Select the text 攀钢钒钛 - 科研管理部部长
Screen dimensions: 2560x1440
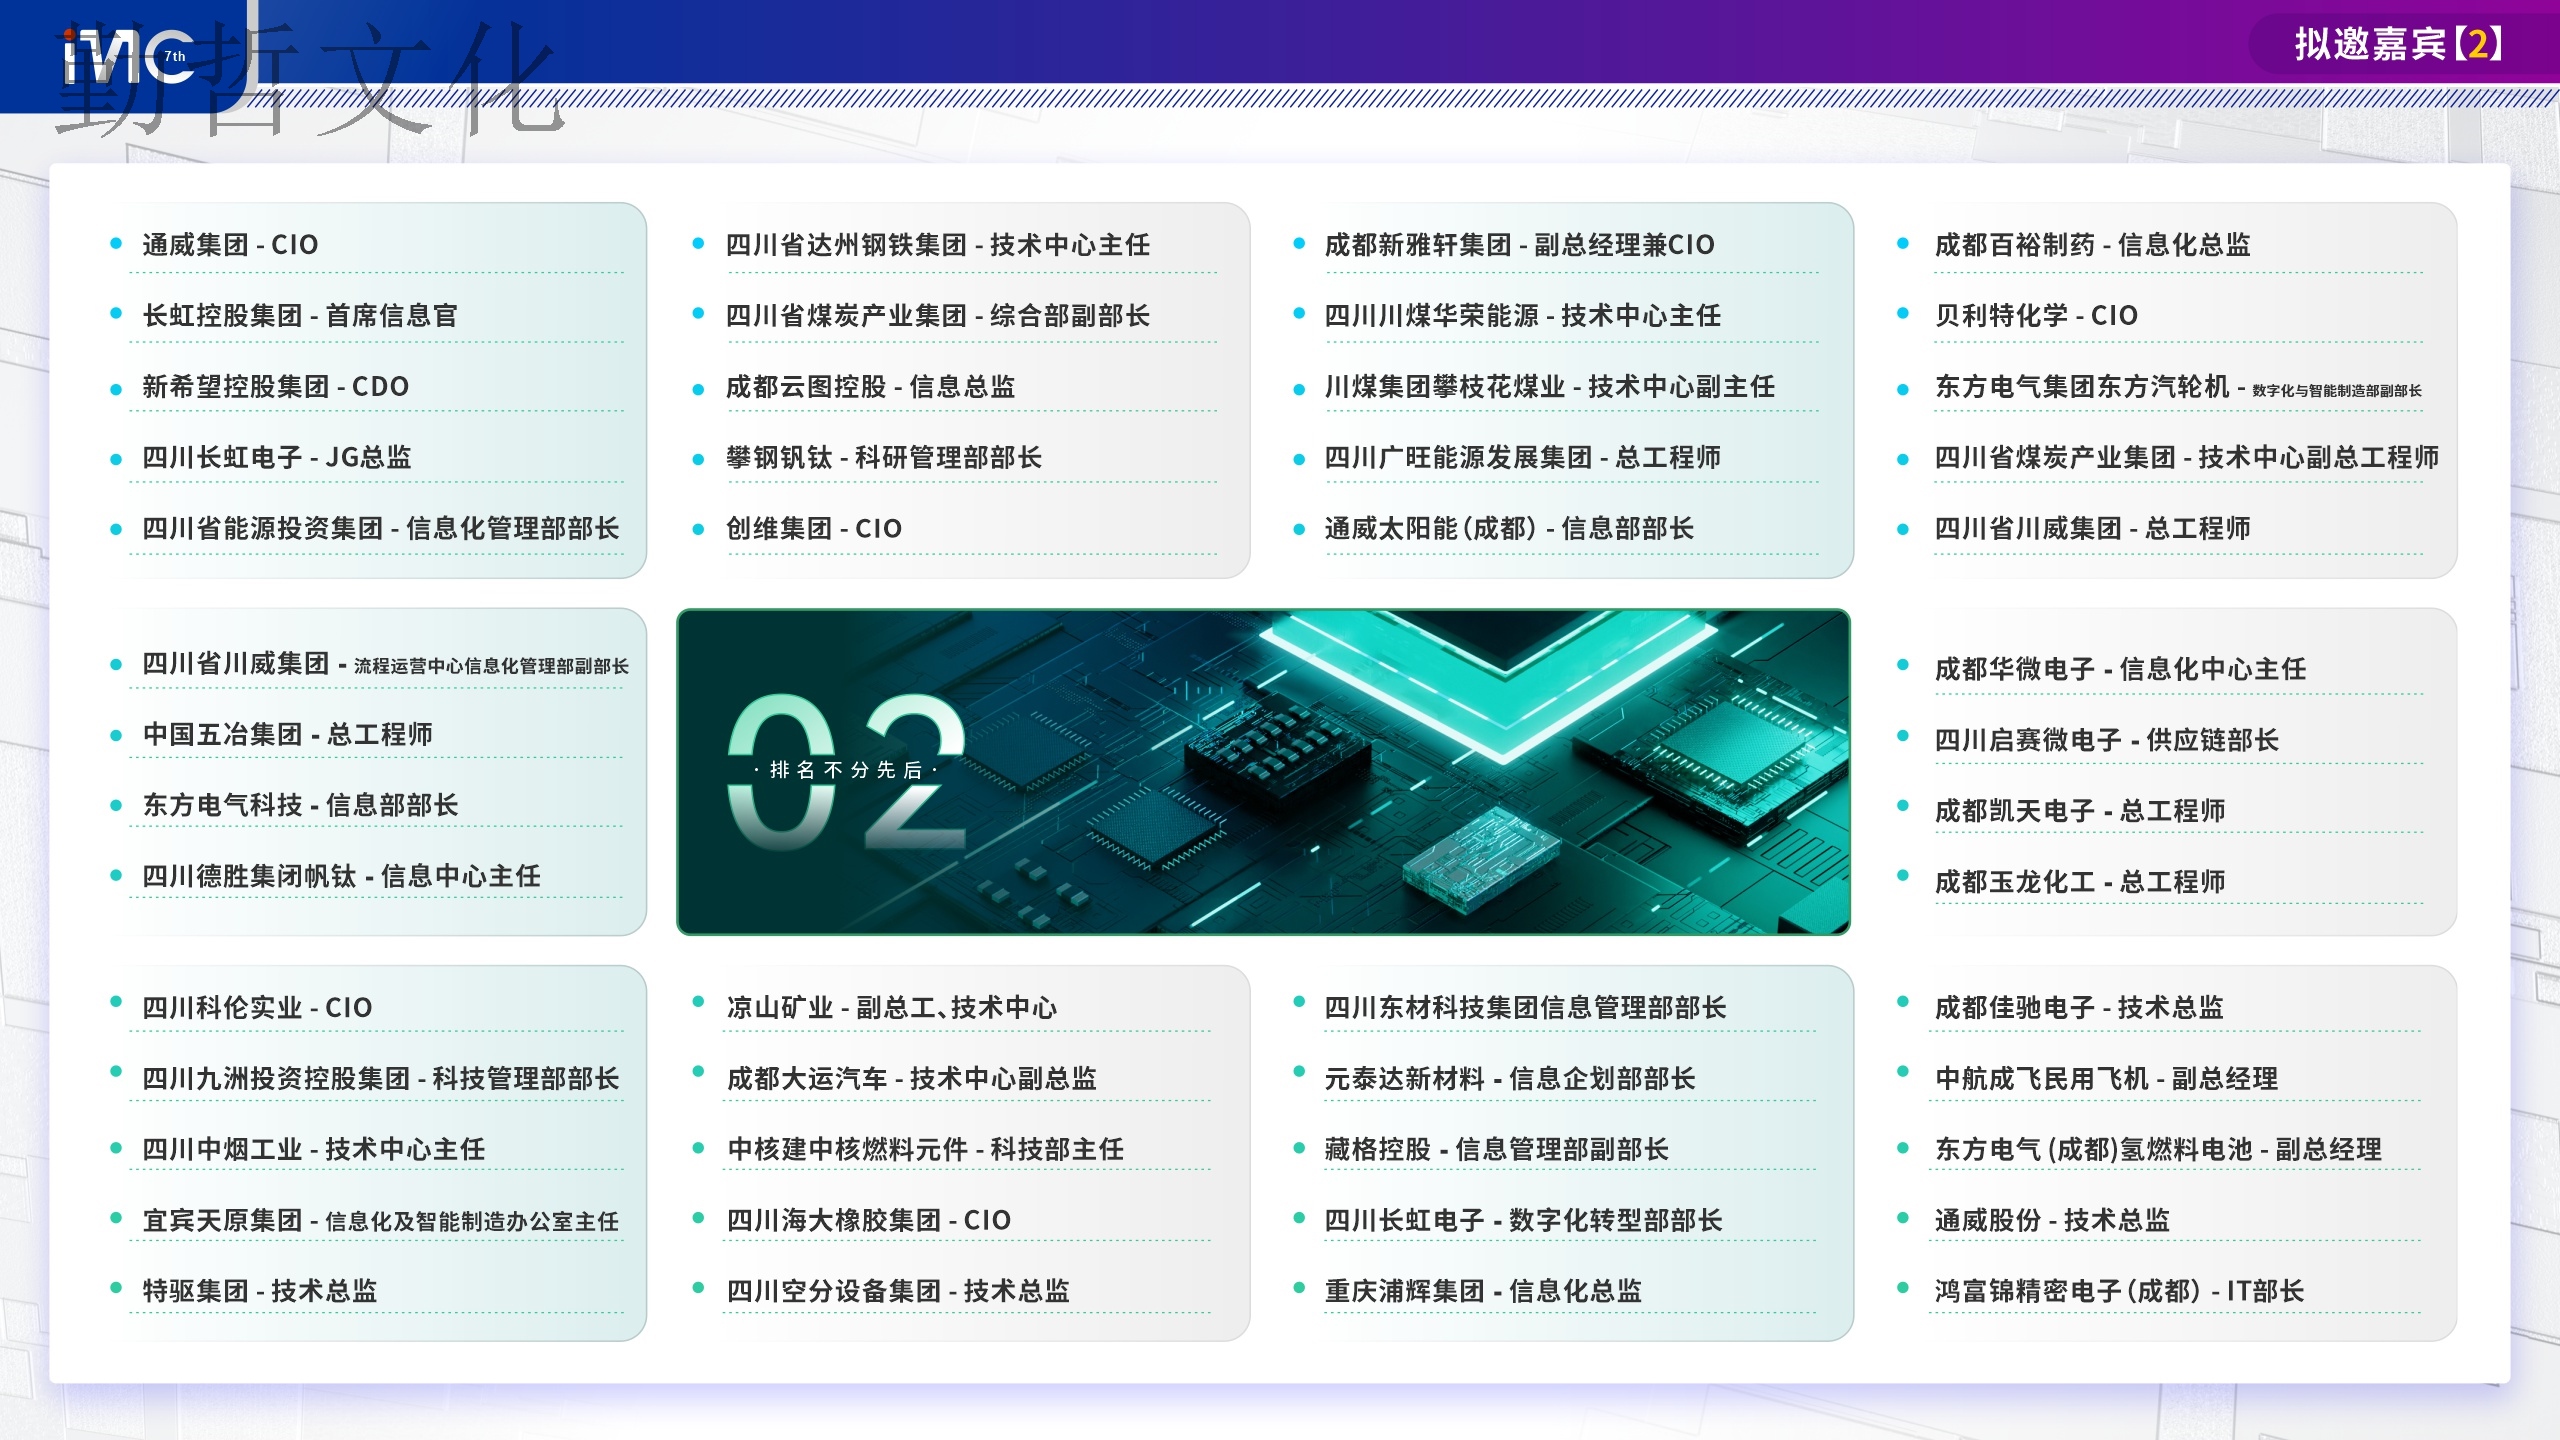point(884,458)
